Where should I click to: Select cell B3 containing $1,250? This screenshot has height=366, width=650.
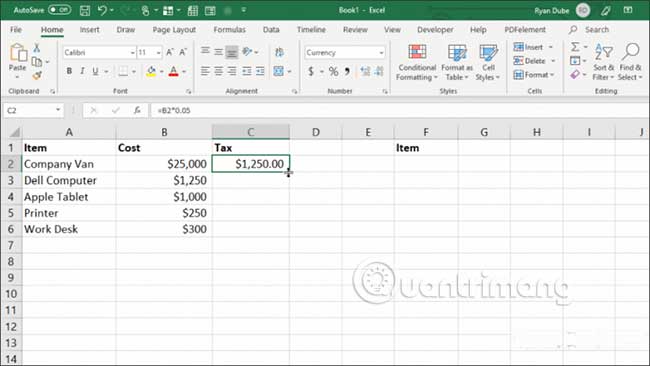164,180
